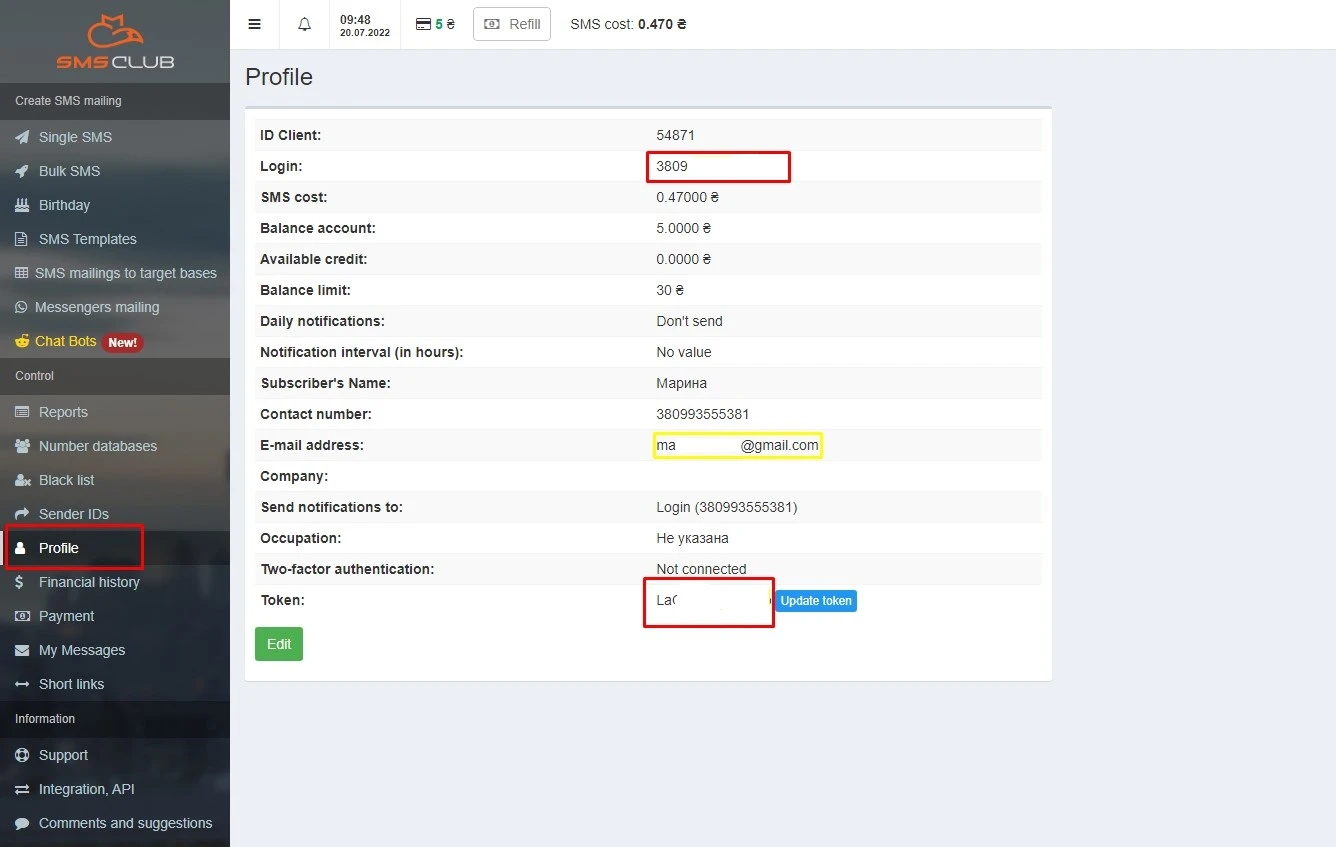This screenshot has width=1336, height=847.
Task: Open SMS Templates in the sidebar
Action: tap(87, 239)
